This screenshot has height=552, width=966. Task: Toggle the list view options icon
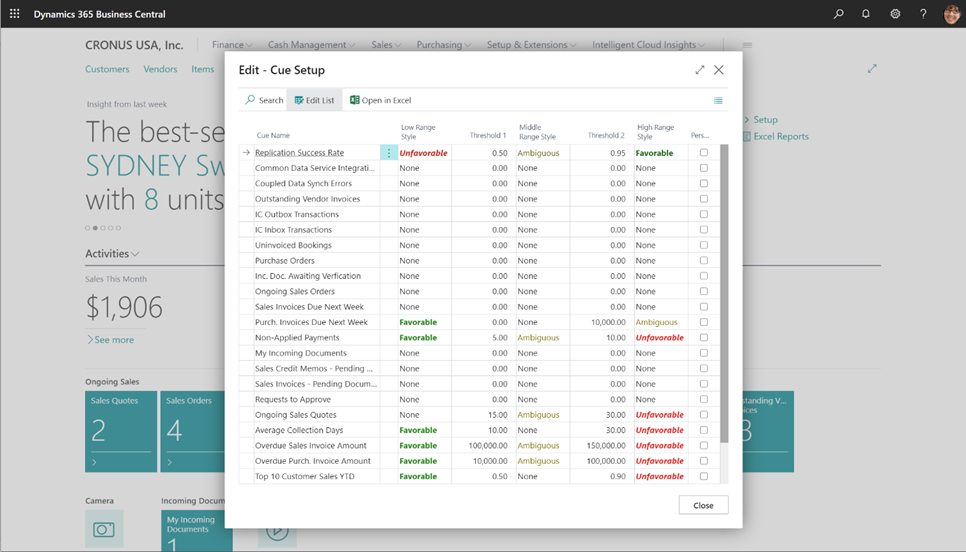coord(718,100)
